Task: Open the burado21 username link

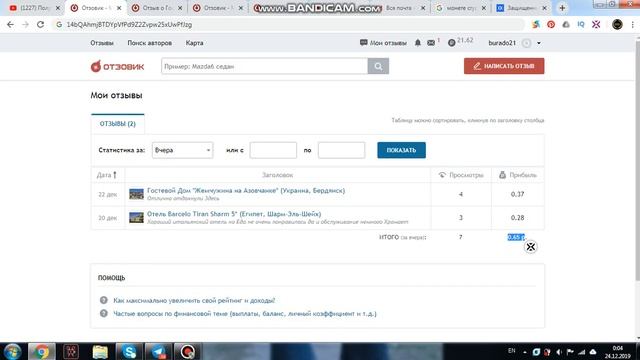Action: point(502,43)
